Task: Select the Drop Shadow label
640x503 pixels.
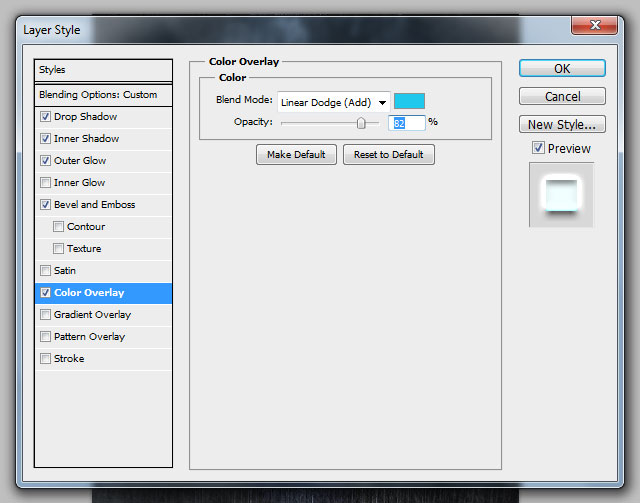Action: coord(85,117)
